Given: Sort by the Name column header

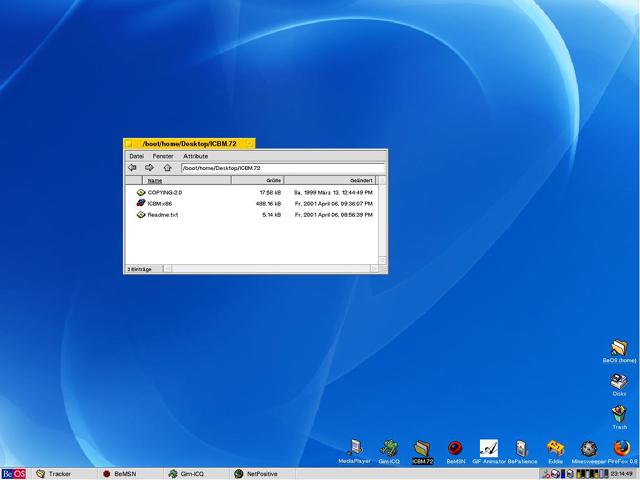Looking at the screenshot, I should [x=187, y=180].
